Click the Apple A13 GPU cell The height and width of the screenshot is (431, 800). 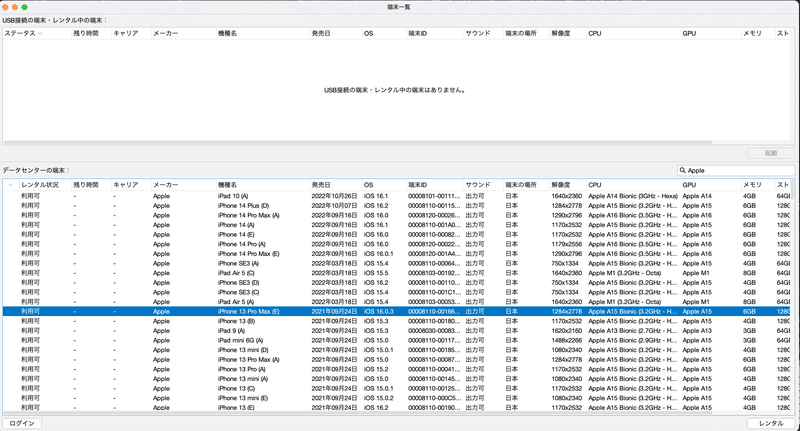pos(697,331)
